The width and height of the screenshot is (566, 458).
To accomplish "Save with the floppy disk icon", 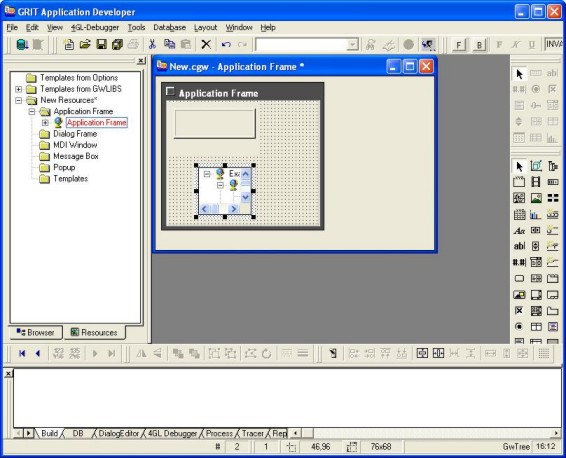I will (x=101, y=45).
